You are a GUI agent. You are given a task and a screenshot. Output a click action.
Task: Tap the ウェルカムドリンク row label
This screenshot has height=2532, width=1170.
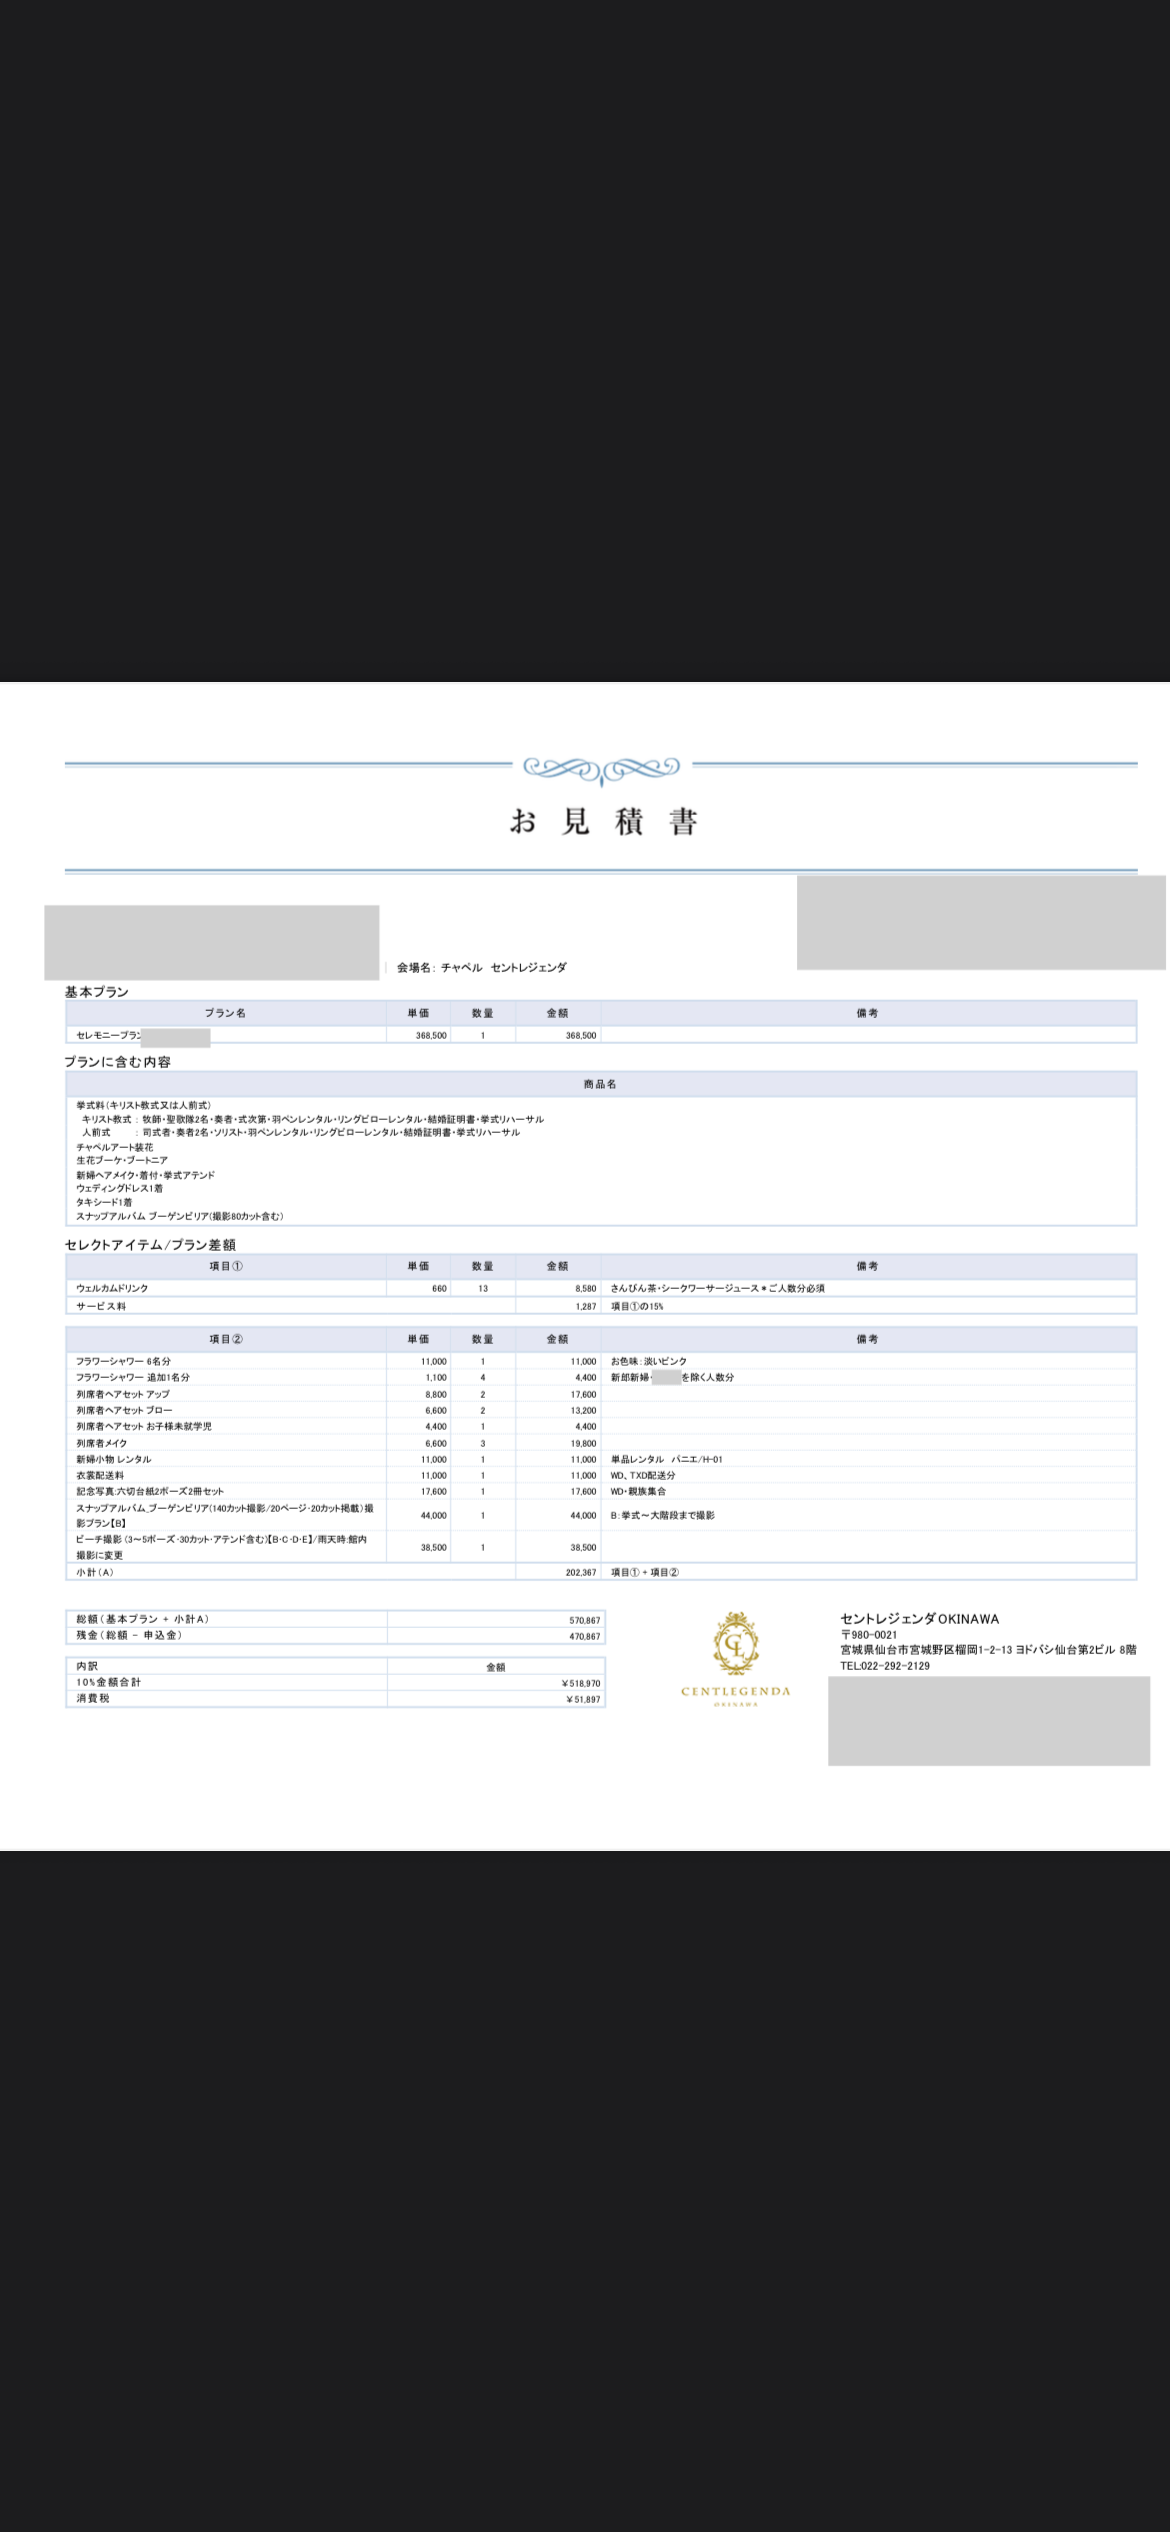point(112,1288)
